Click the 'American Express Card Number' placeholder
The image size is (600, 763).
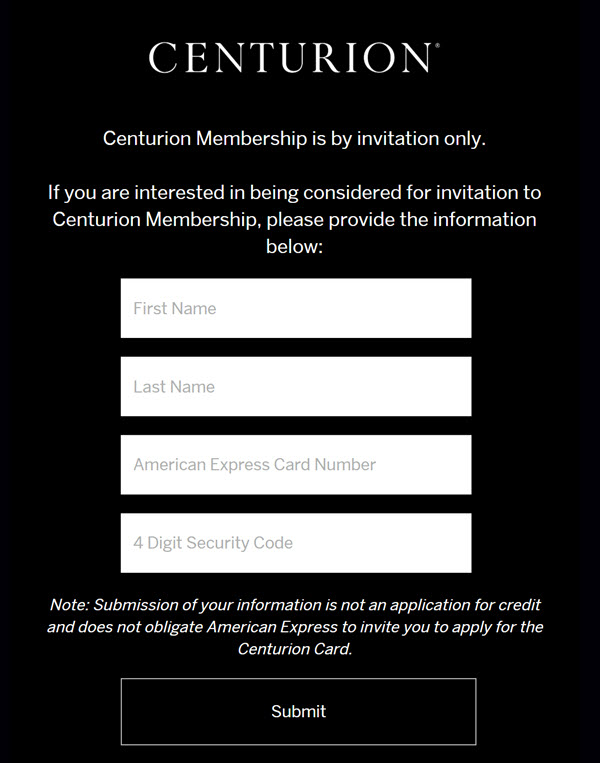[255, 465]
